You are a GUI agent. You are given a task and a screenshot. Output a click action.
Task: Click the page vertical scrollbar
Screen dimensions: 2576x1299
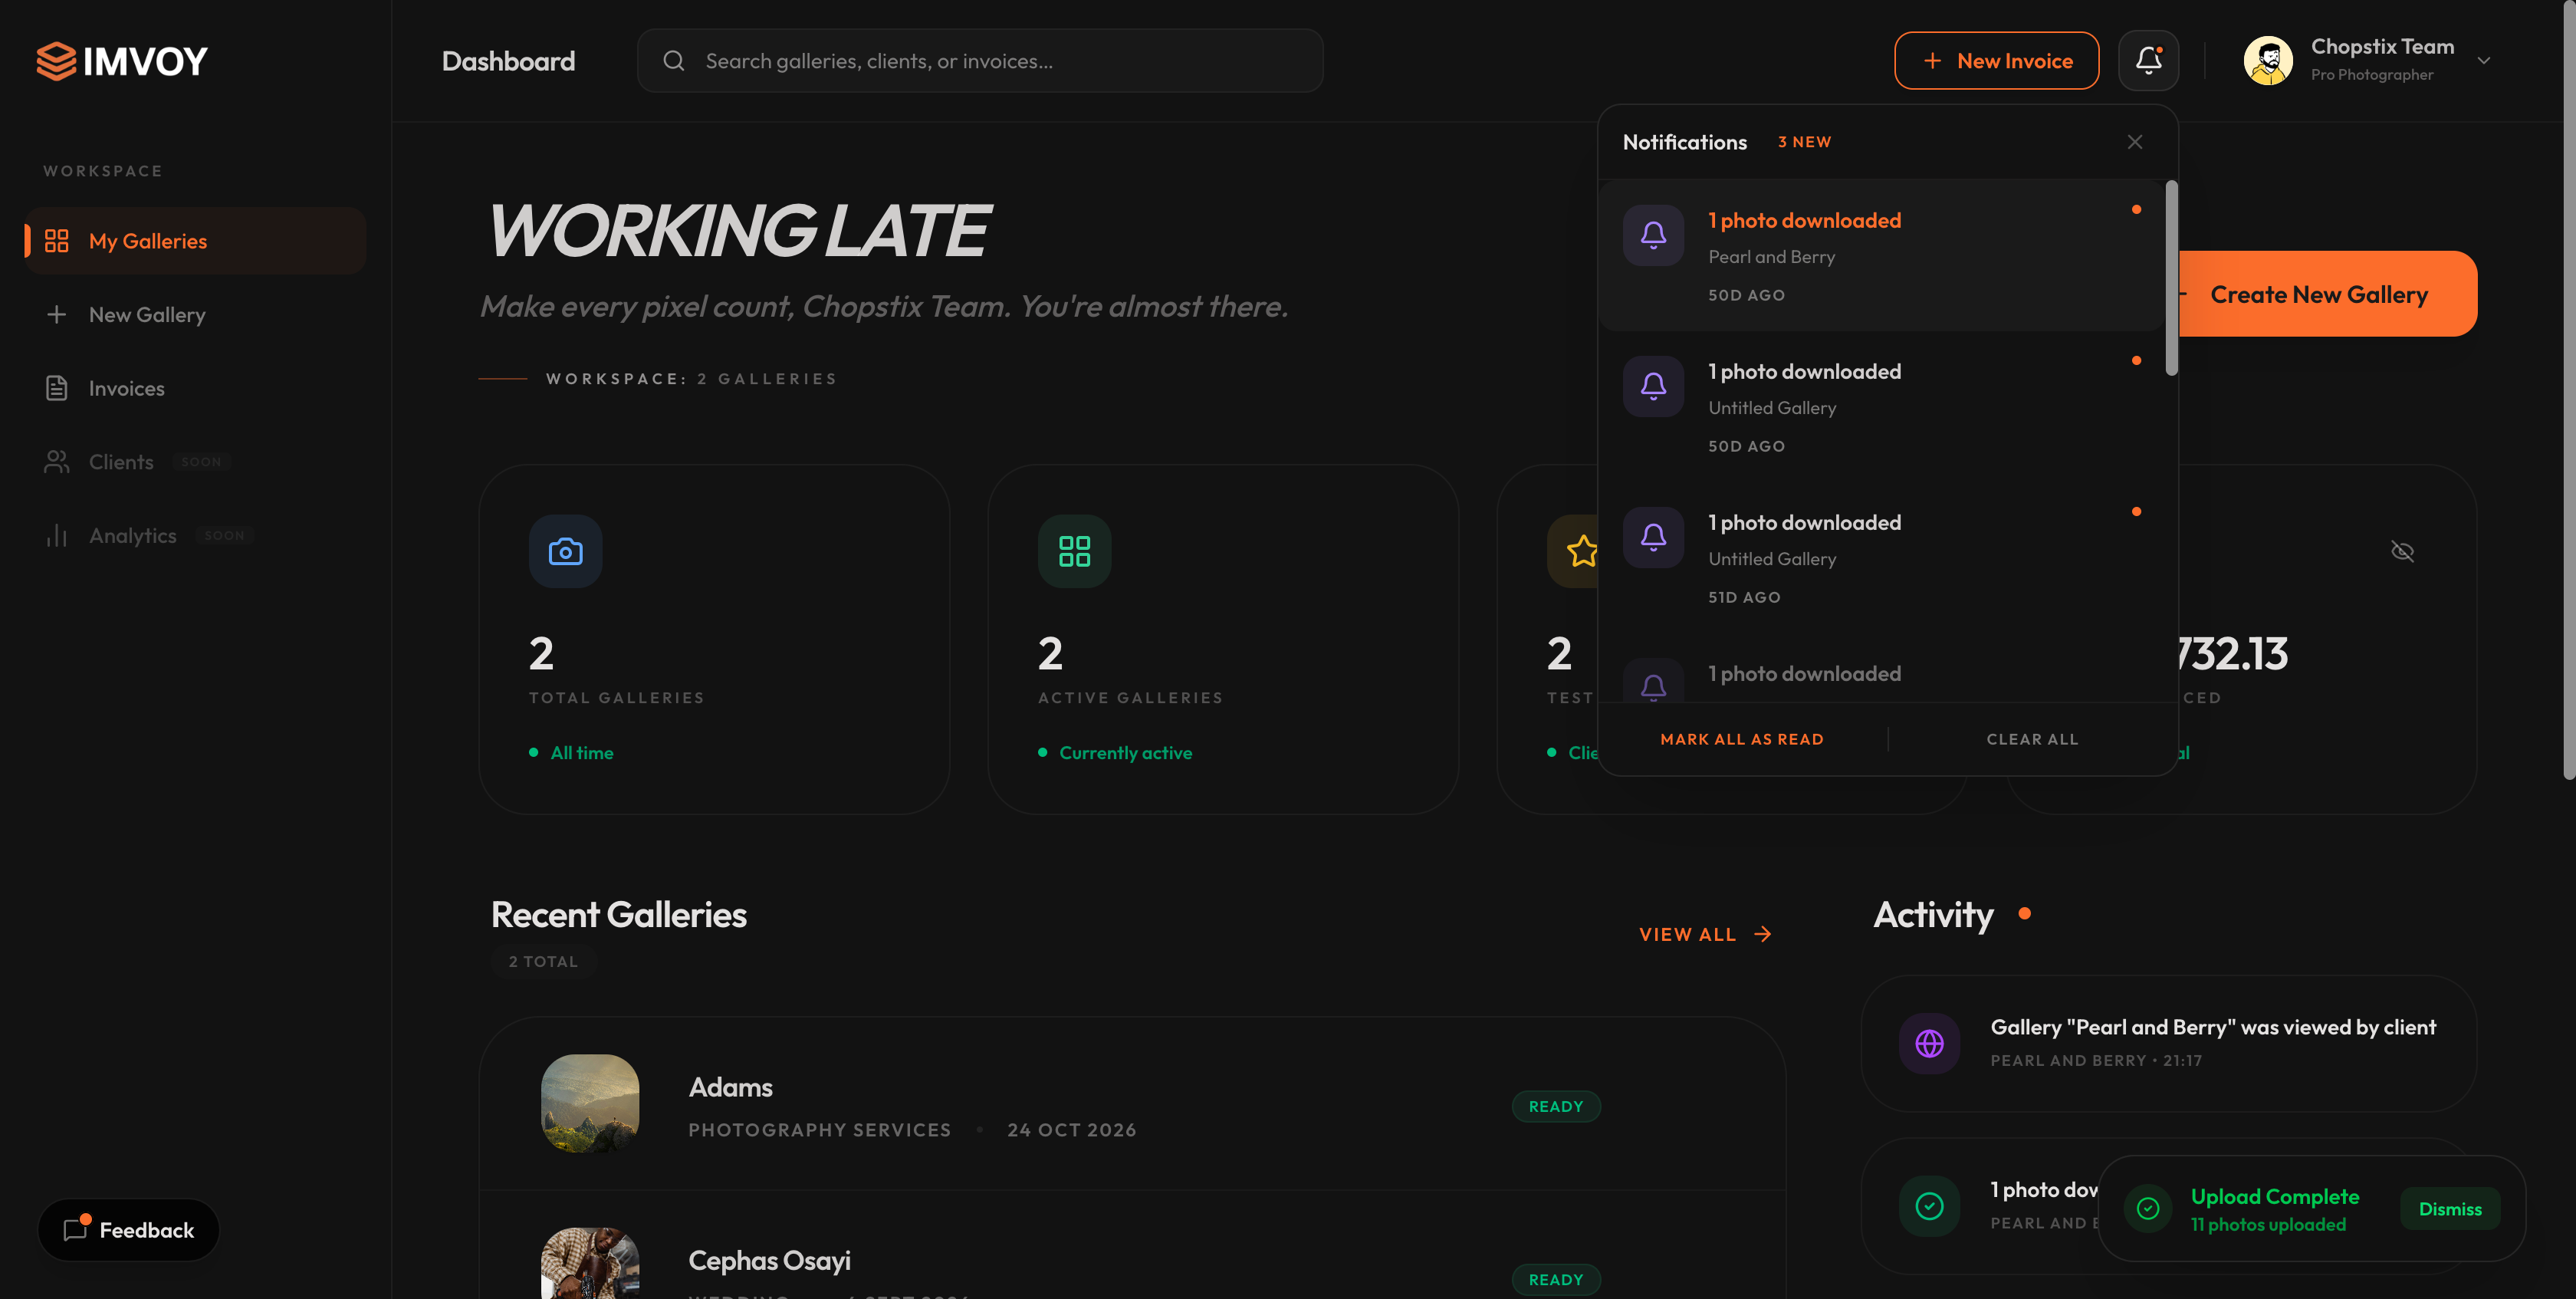click(x=2569, y=390)
